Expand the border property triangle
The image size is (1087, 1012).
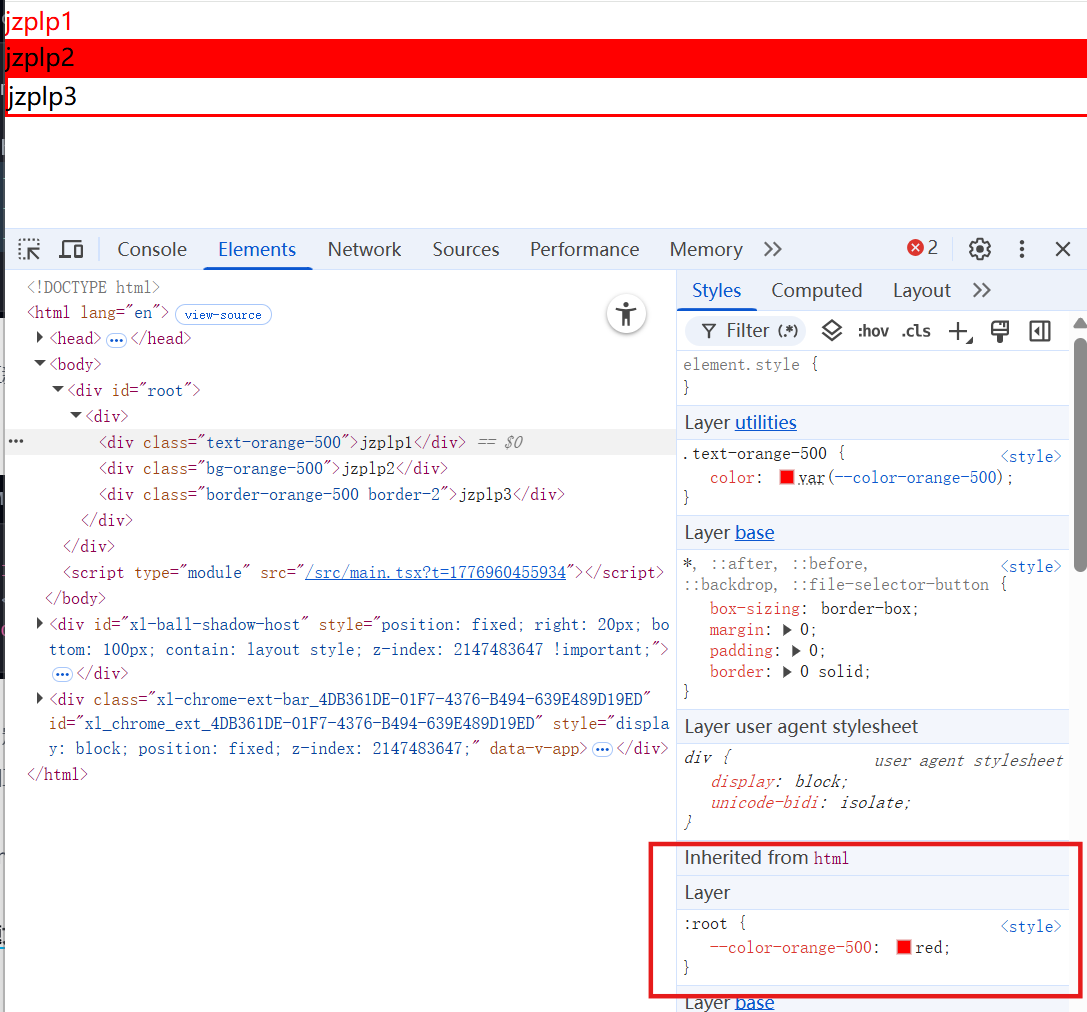[x=787, y=671]
